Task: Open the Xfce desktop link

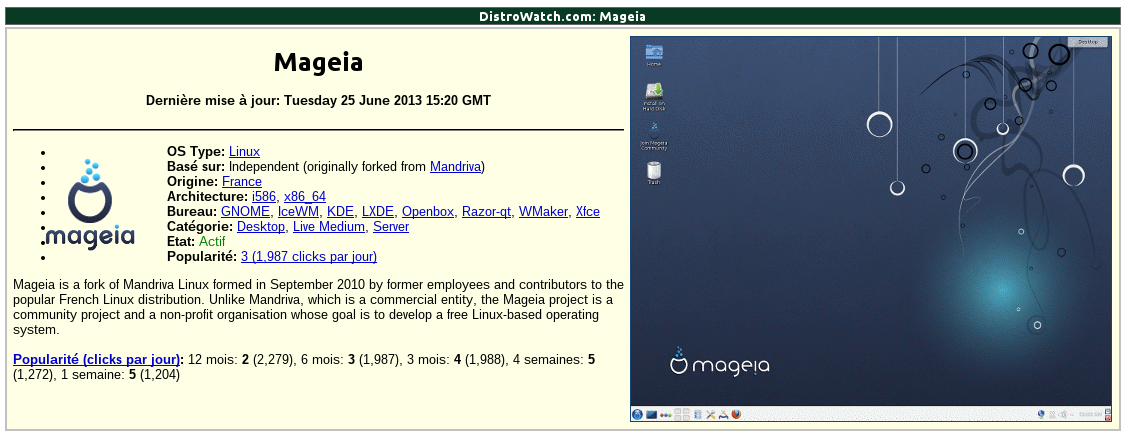Action: tap(587, 212)
